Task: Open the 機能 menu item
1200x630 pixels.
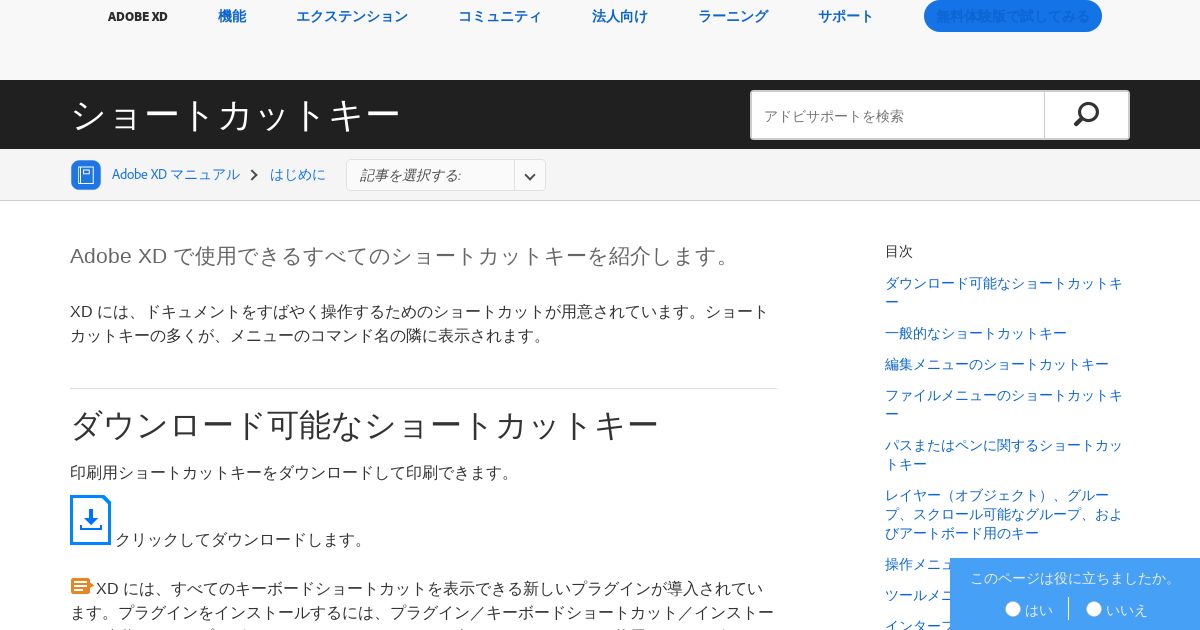Action: click(232, 16)
